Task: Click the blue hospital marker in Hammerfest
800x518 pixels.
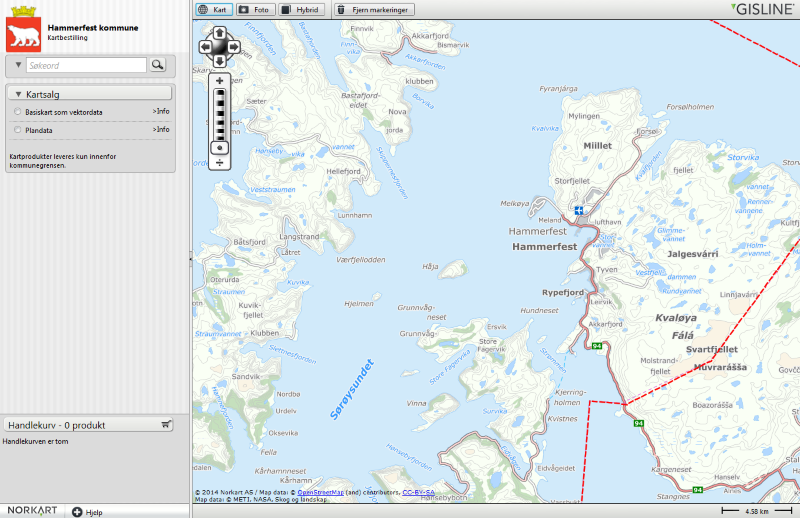Action: (x=579, y=210)
